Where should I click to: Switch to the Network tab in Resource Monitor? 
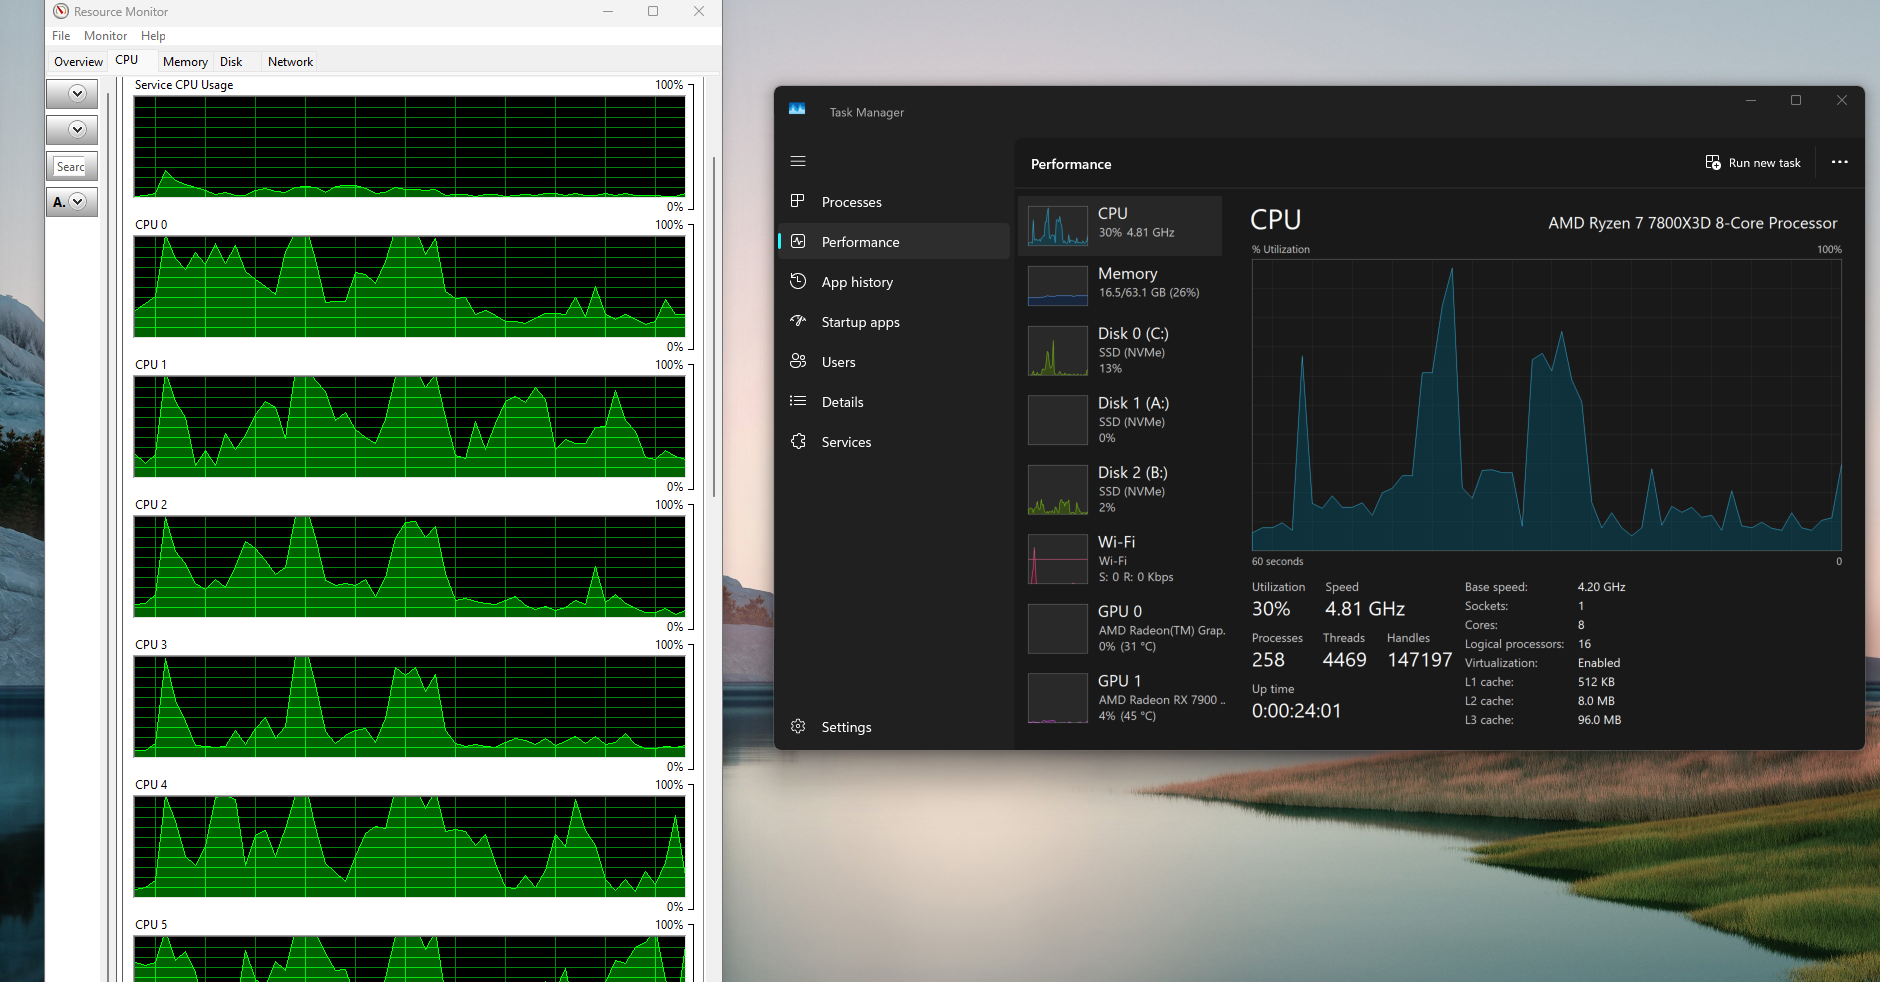click(290, 62)
